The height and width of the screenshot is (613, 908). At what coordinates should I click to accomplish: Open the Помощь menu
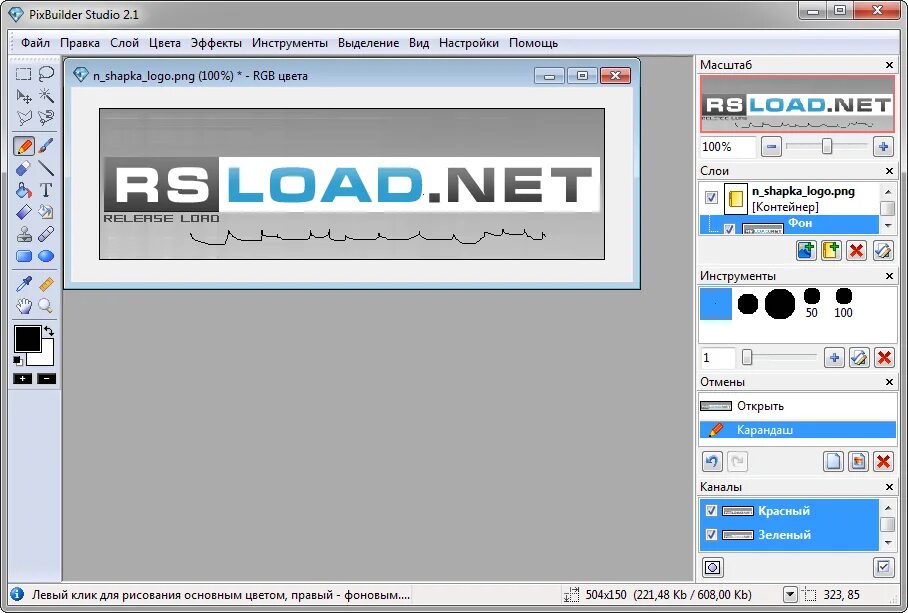pos(533,43)
